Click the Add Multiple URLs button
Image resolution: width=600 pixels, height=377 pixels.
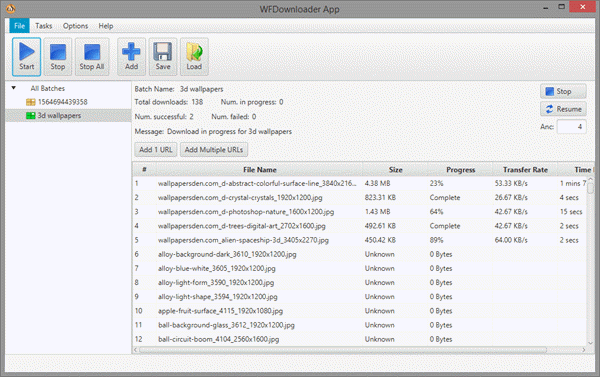214,150
